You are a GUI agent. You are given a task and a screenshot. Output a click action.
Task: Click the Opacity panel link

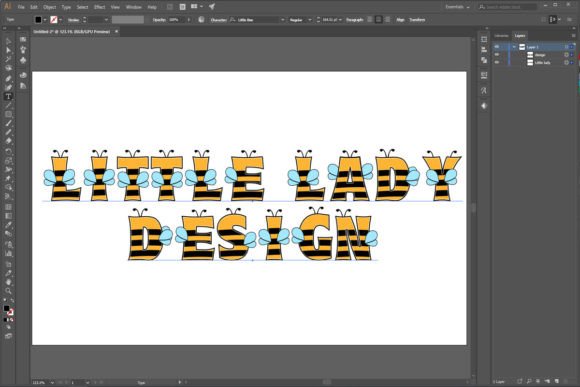pos(159,20)
